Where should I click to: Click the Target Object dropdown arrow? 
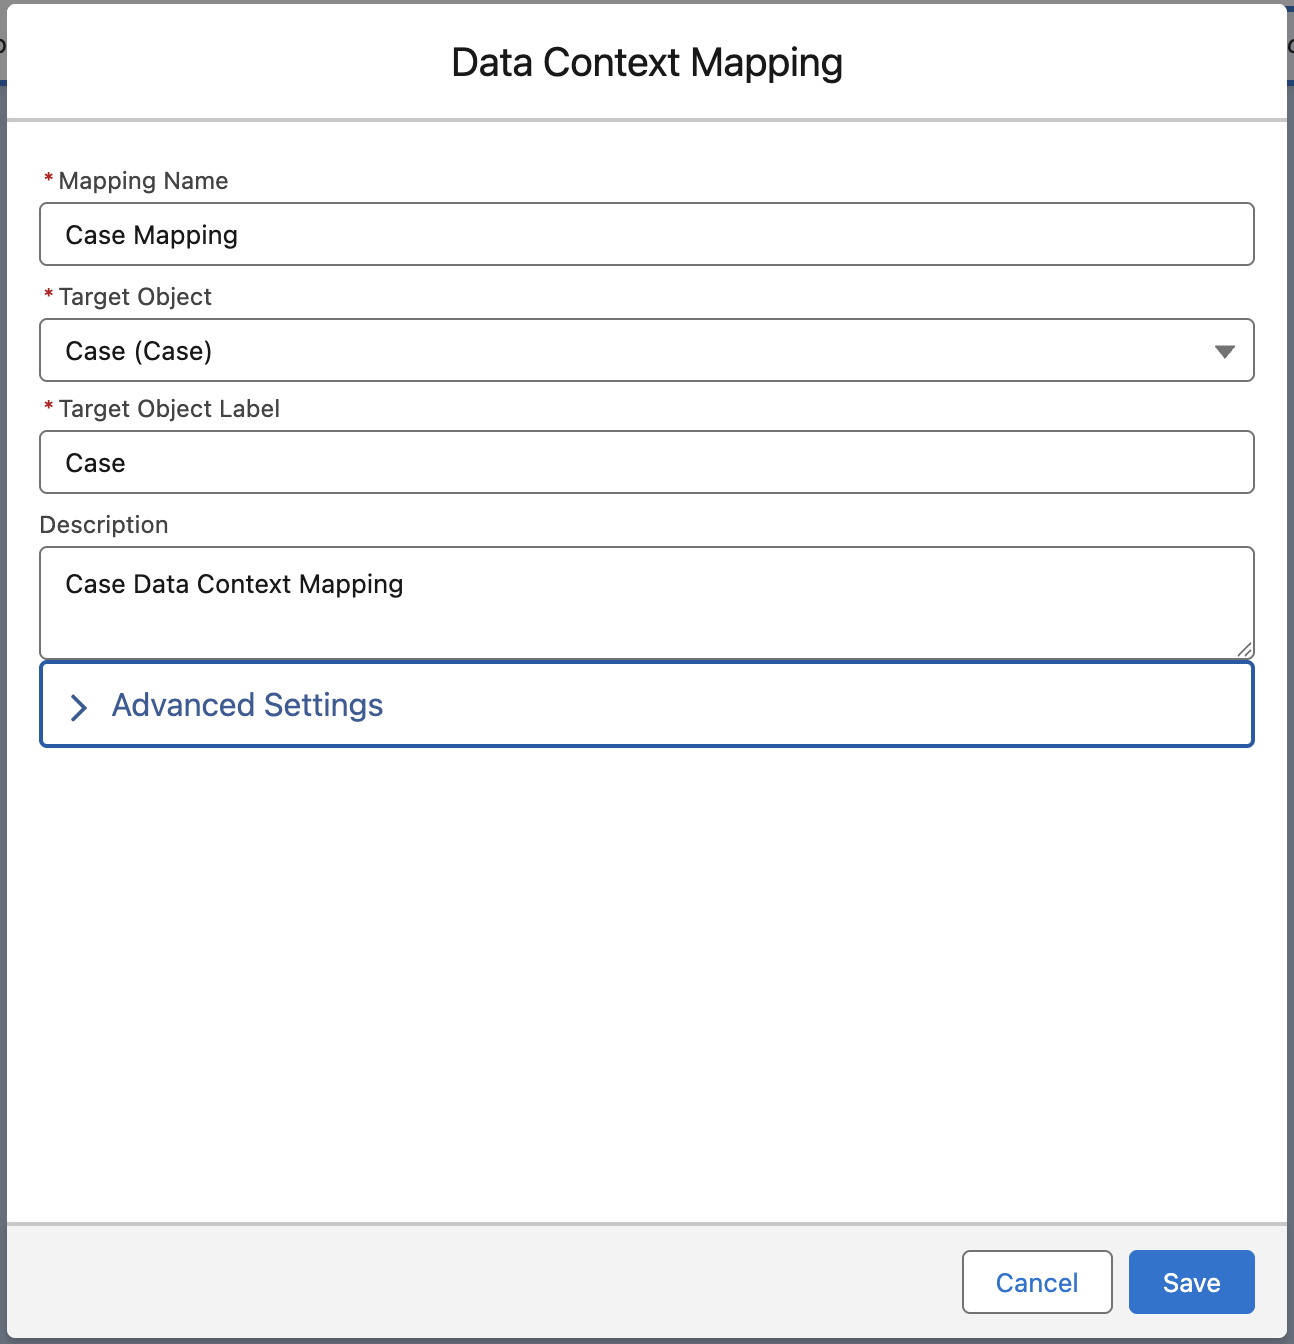pyautogui.click(x=1224, y=351)
